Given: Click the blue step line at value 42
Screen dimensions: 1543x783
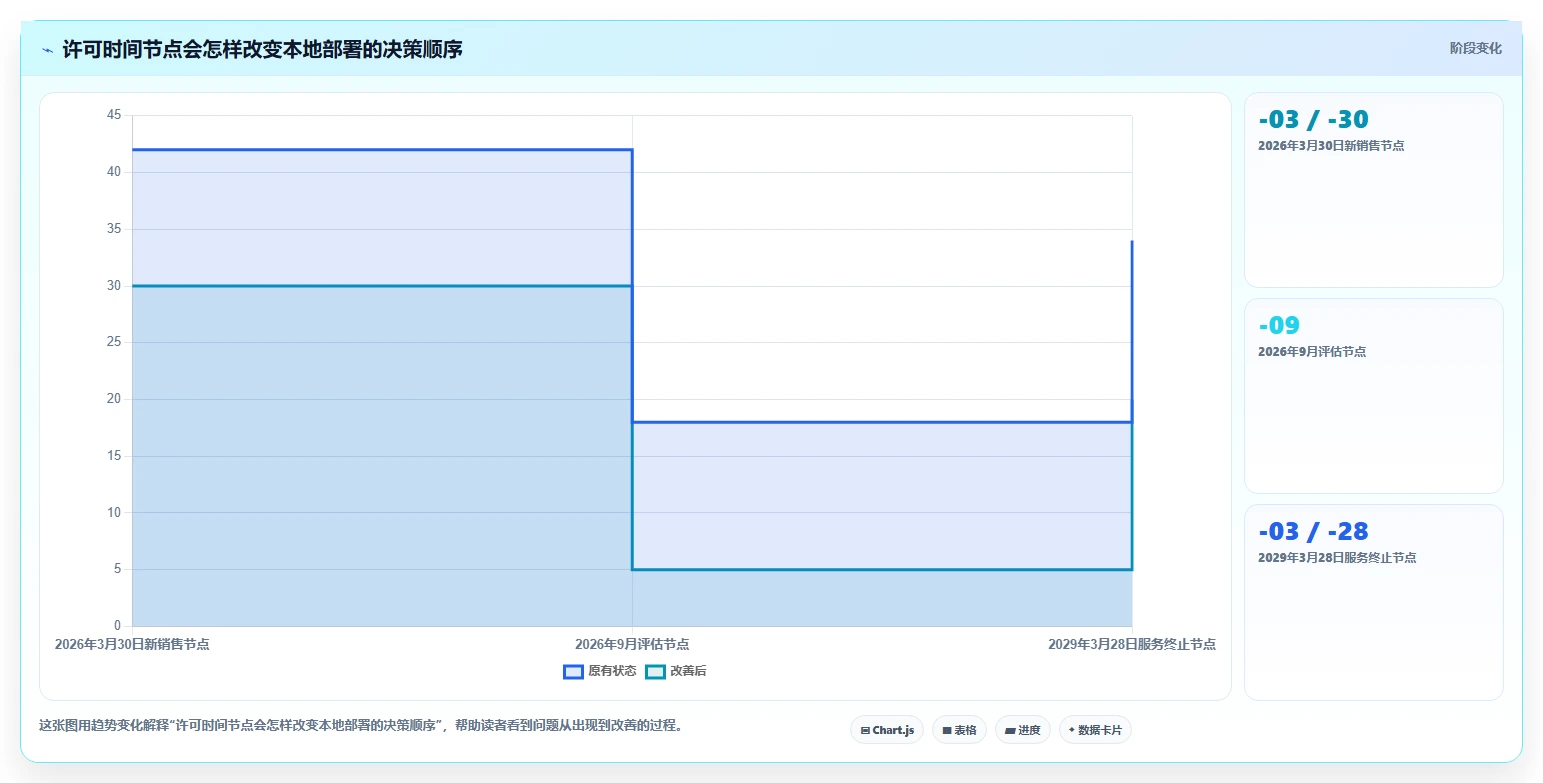Looking at the screenshot, I should click(382, 150).
